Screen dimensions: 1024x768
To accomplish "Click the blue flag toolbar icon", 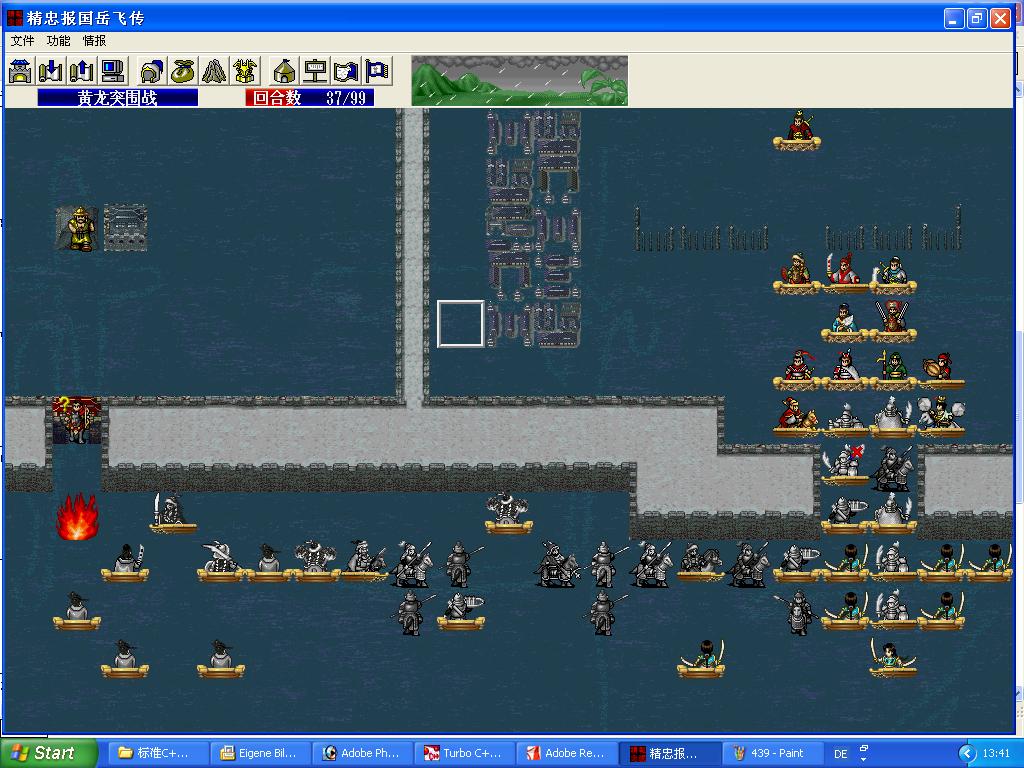I will point(377,71).
